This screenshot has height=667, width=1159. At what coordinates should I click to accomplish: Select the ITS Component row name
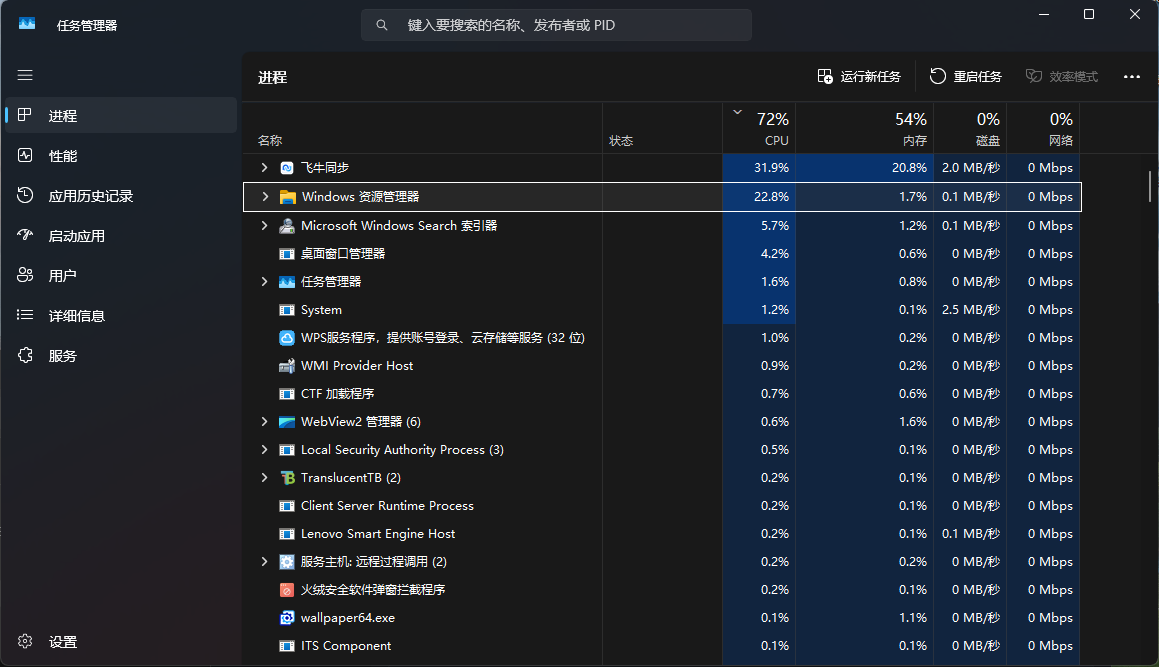click(346, 646)
